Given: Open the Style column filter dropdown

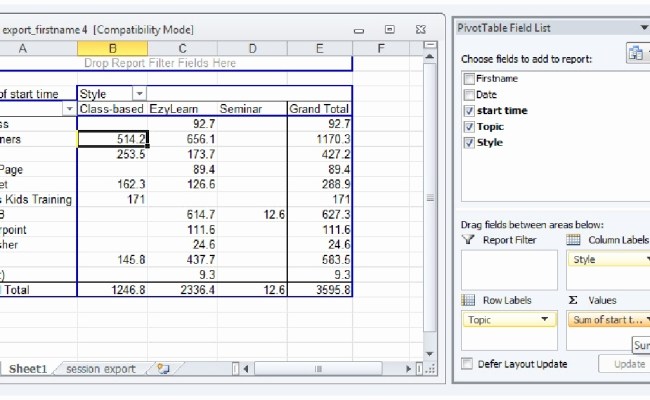Looking at the screenshot, I should (x=139, y=94).
